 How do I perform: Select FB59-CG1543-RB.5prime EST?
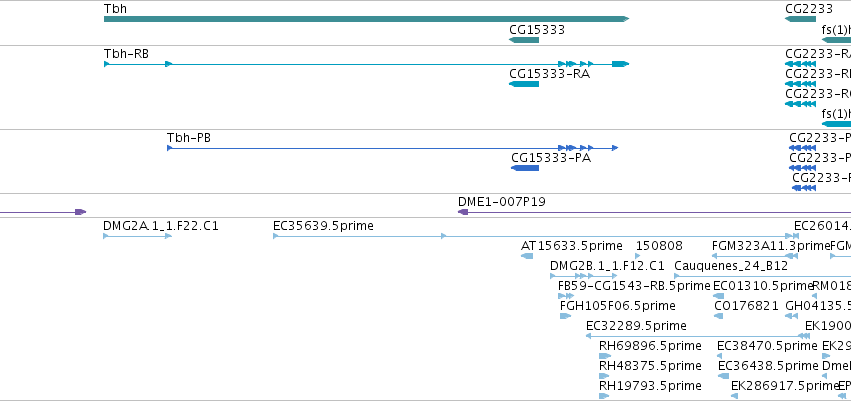click(x=566, y=296)
